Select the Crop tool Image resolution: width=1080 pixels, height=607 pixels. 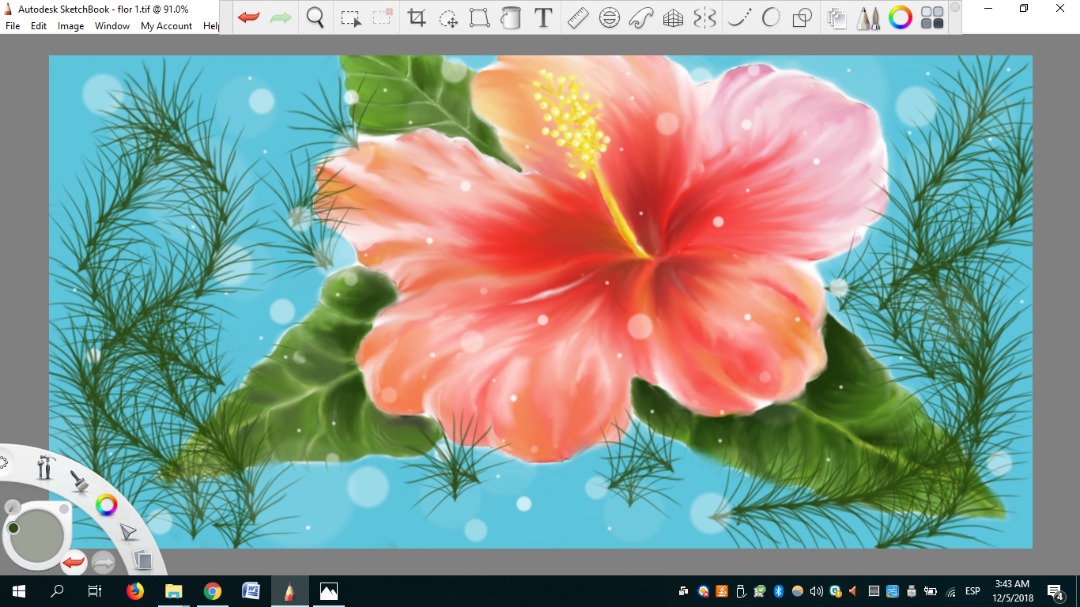point(416,17)
